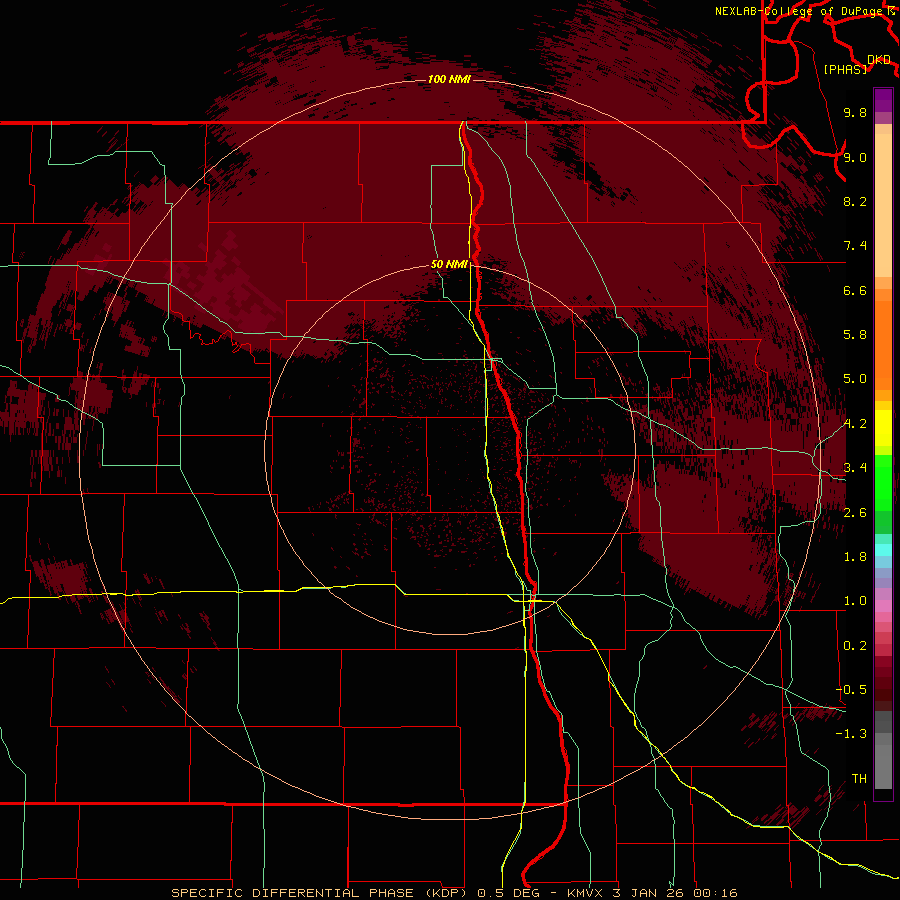Pick the purple segment atop the color bar

click(883, 100)
